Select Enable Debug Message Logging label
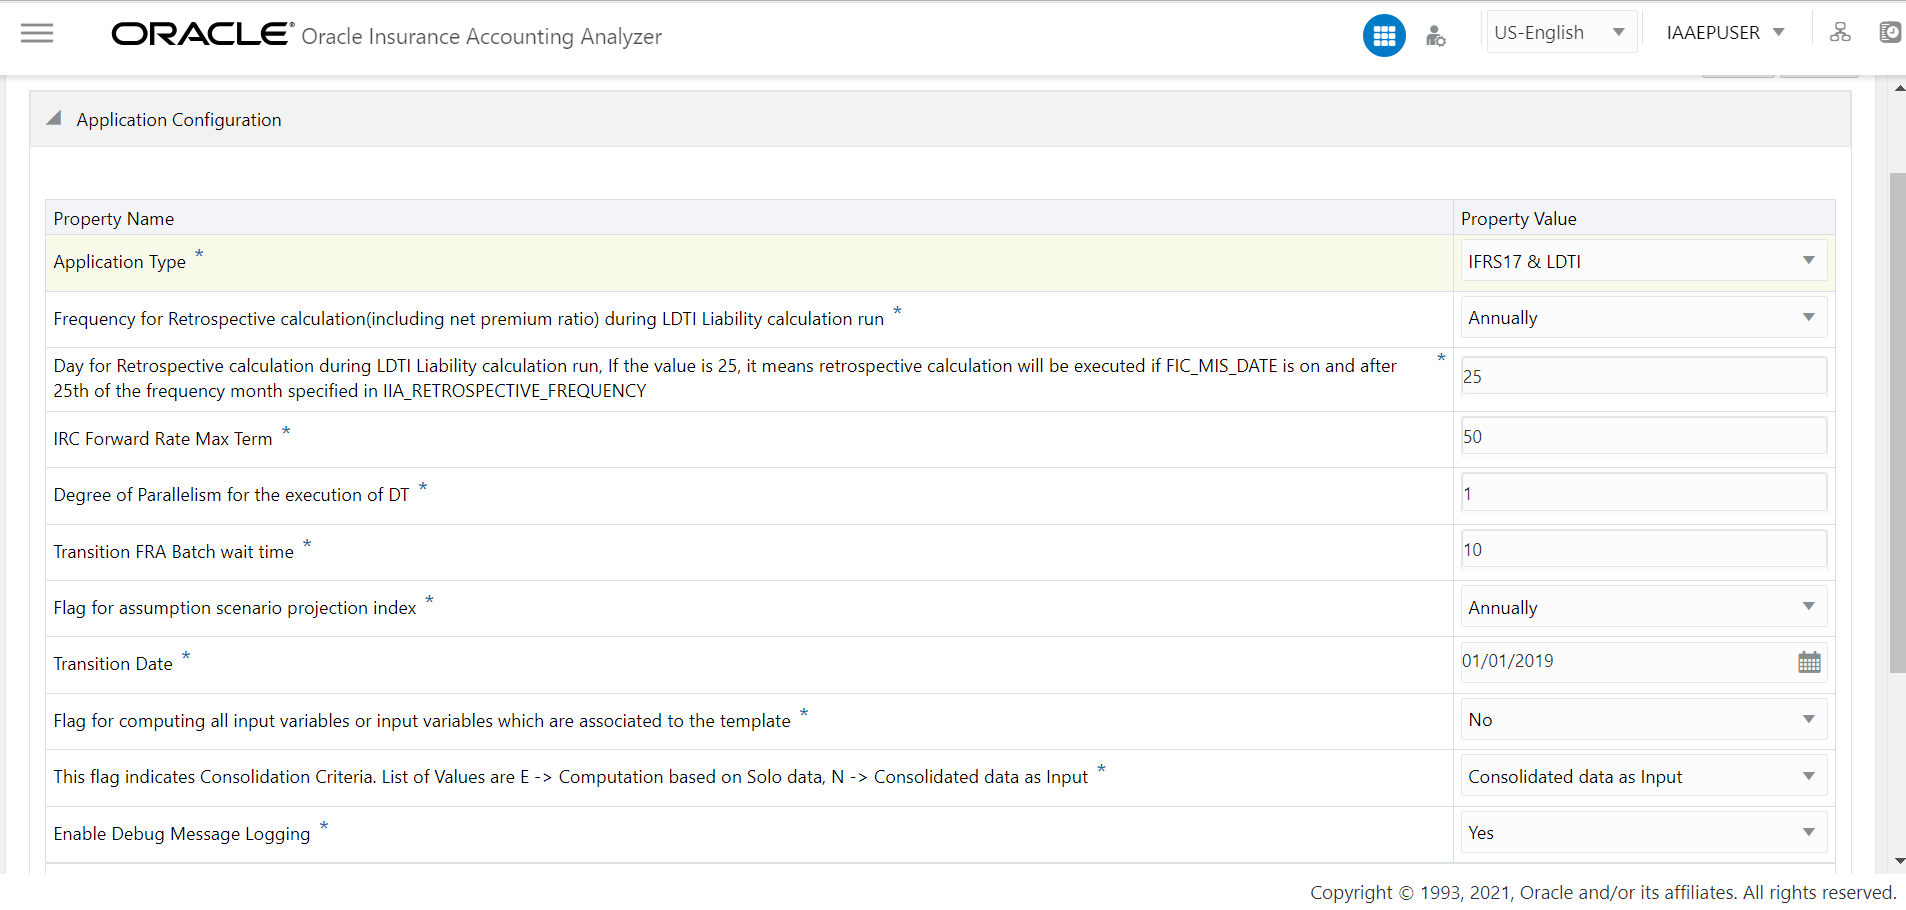 [x=182, y=834]
